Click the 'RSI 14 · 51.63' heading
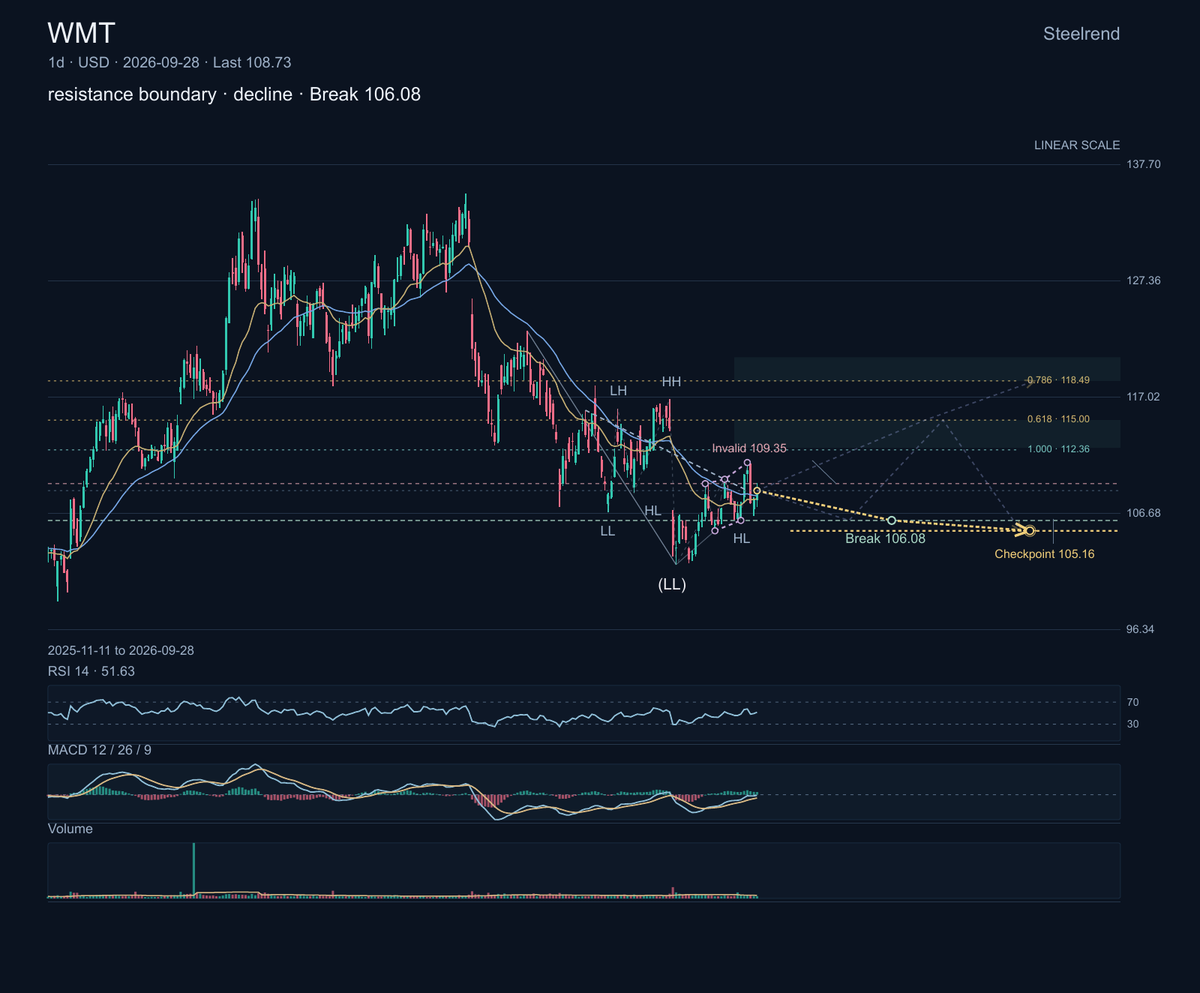Screen dimensions: 1200x993 [x=91, y=671]
